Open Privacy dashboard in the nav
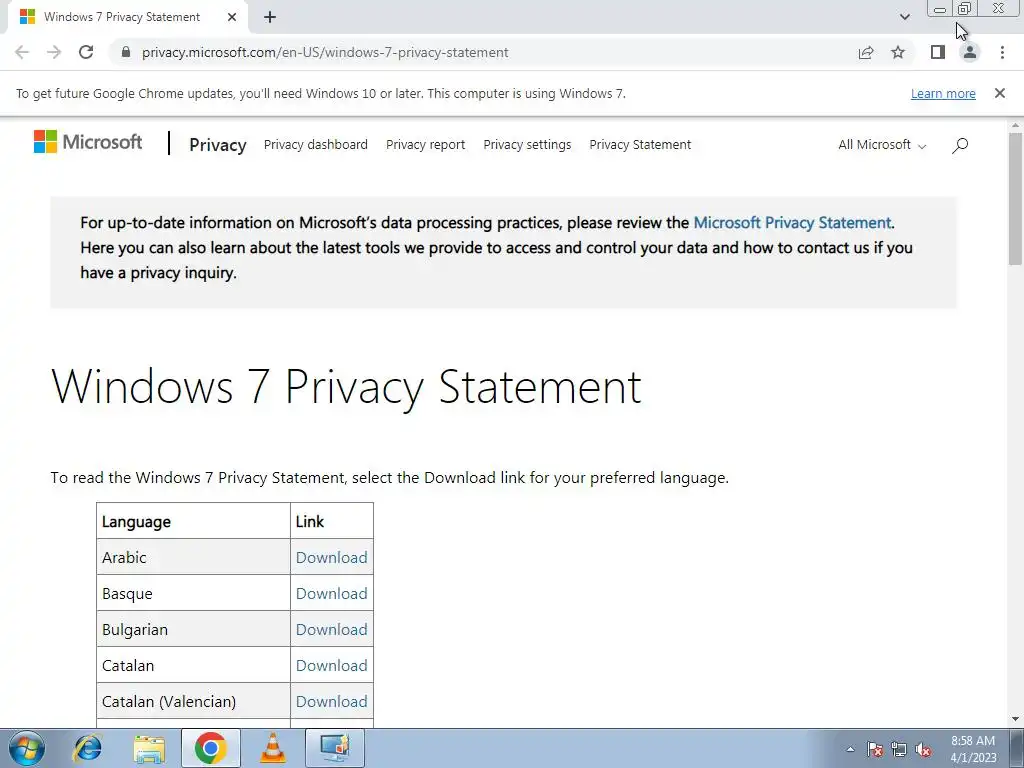This screenshot has width=1024, height=768. pos(315,145)
